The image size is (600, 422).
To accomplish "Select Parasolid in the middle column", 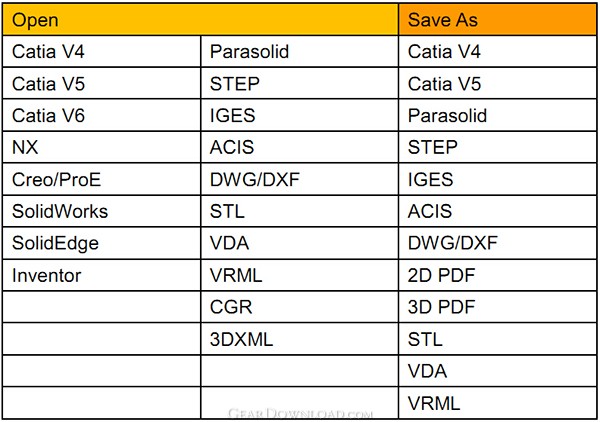I will click(300, 51).
